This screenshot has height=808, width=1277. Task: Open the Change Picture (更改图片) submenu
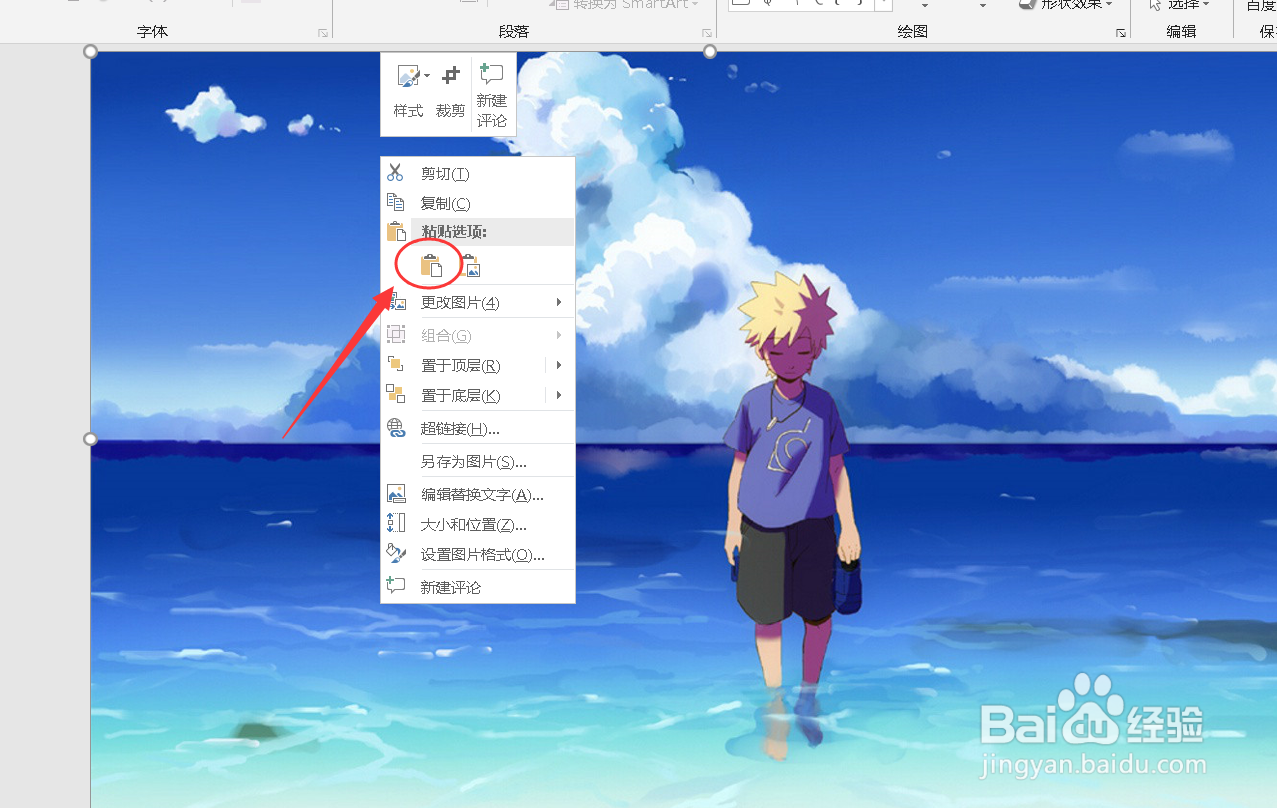[477, 302]
